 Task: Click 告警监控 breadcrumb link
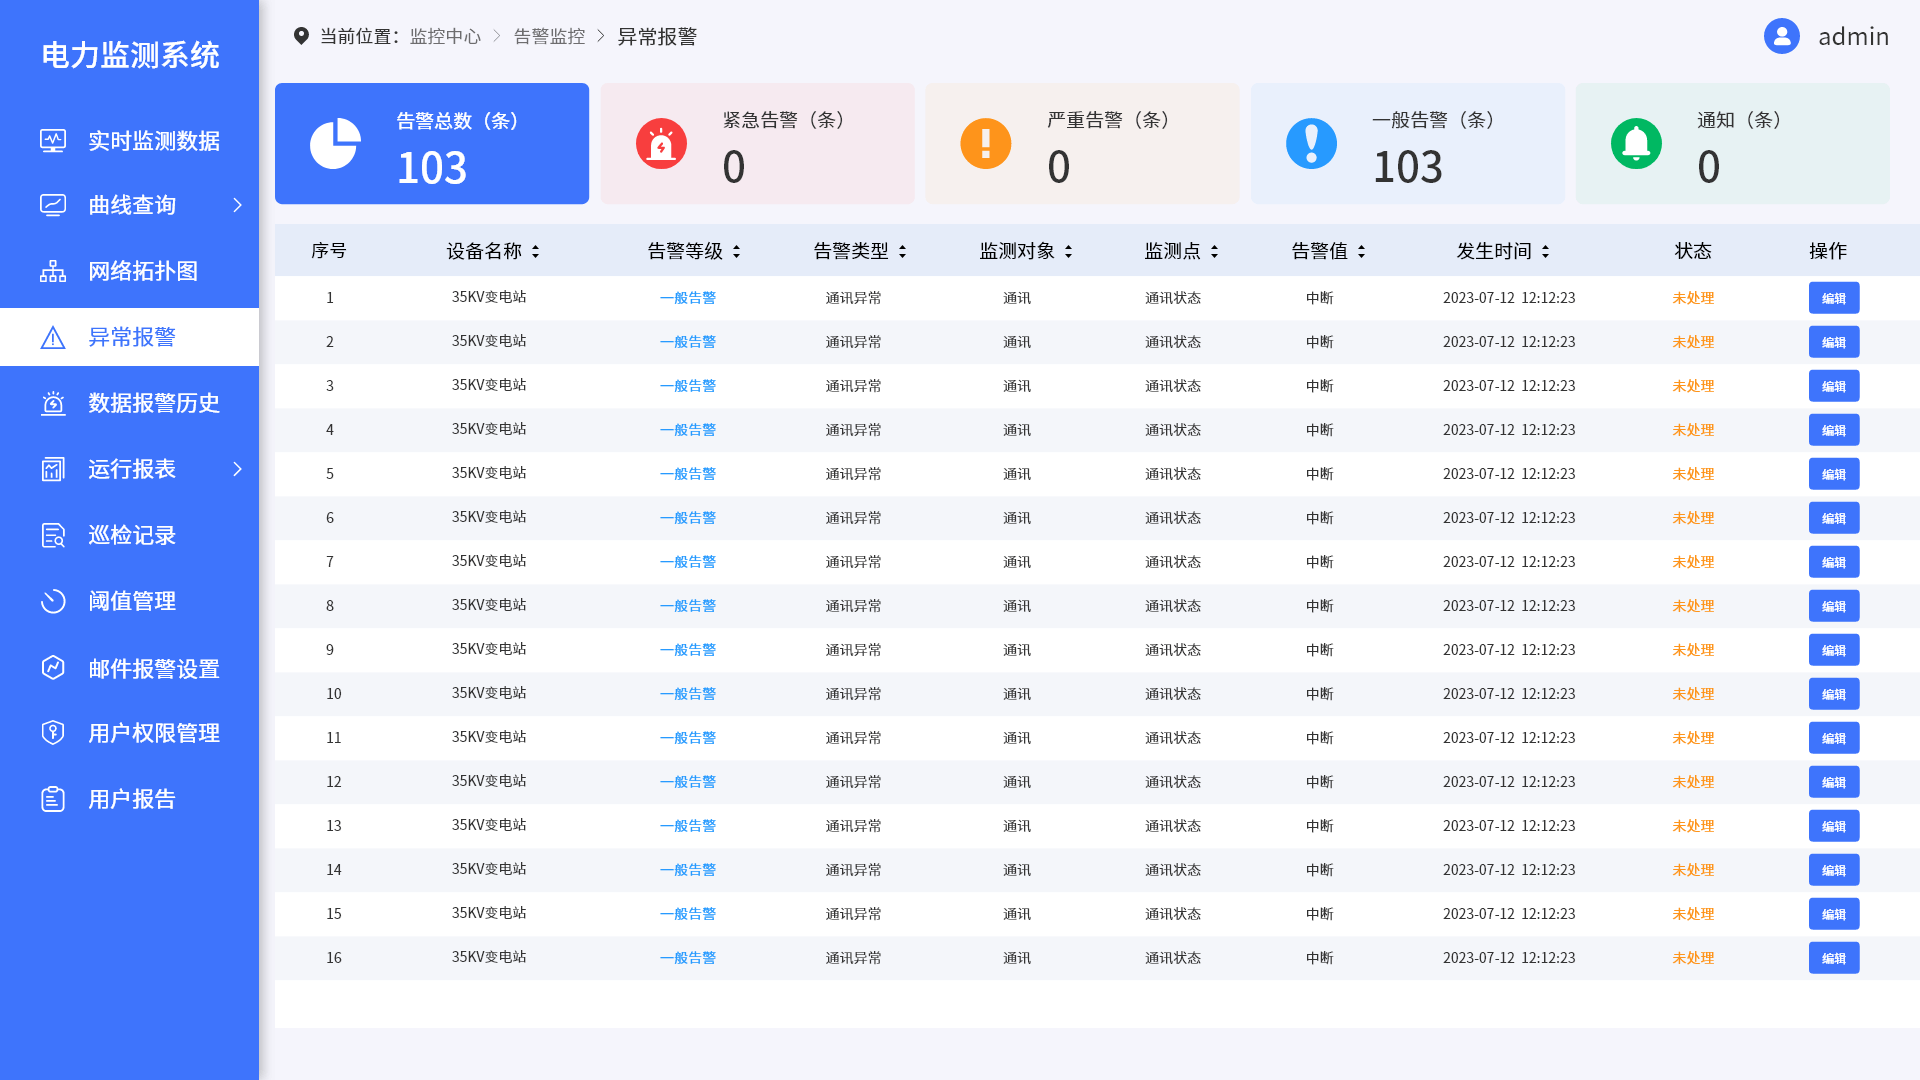549,36
